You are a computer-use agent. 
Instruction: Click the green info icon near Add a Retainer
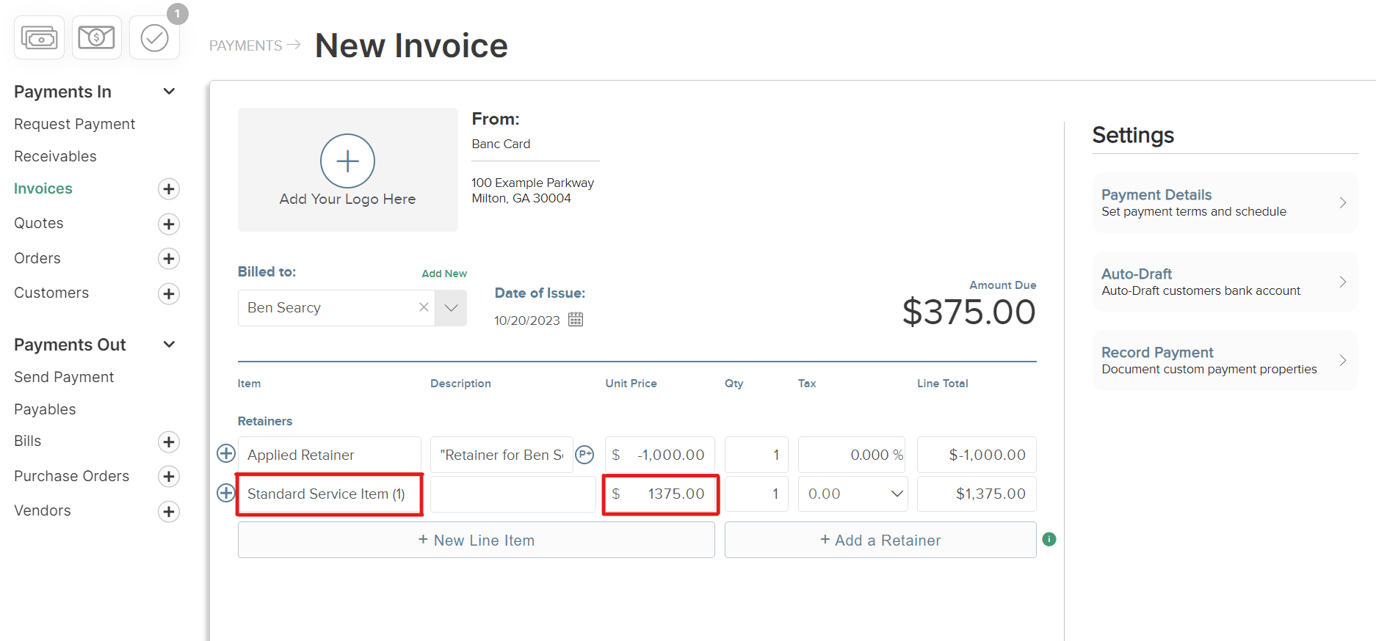1049,539
